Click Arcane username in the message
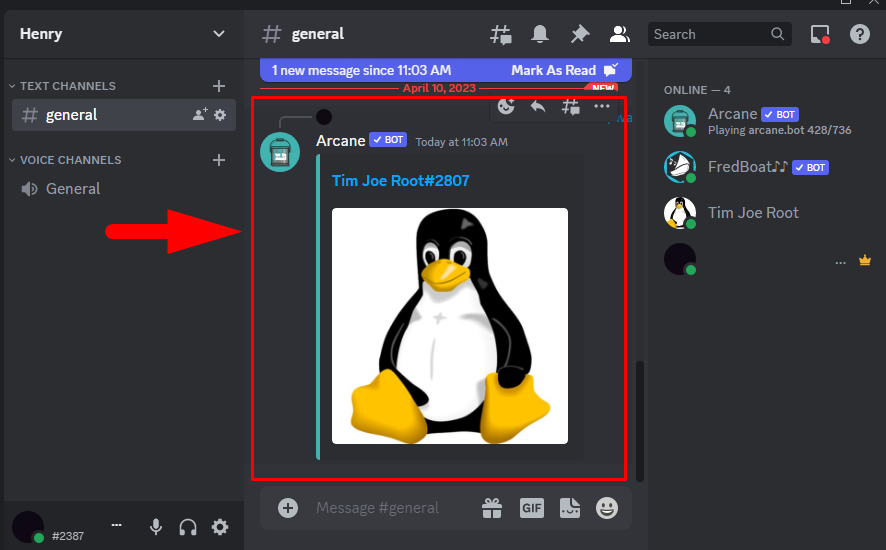Screen dimensions: 886x550 click(341, 141)
